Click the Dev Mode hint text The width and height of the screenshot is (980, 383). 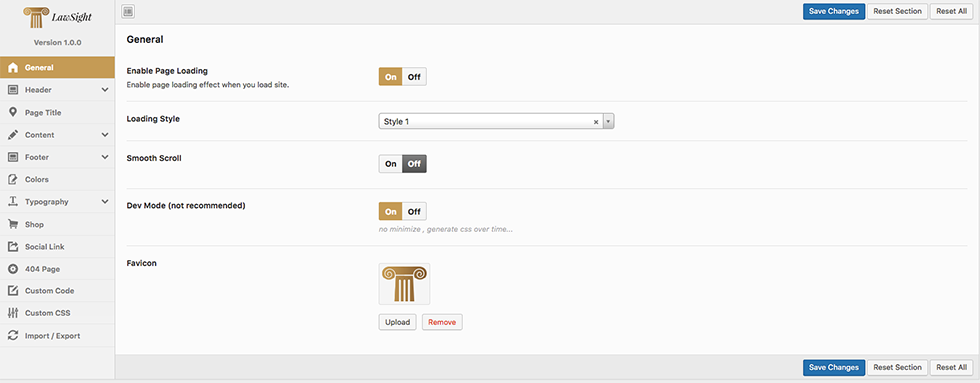446,229
